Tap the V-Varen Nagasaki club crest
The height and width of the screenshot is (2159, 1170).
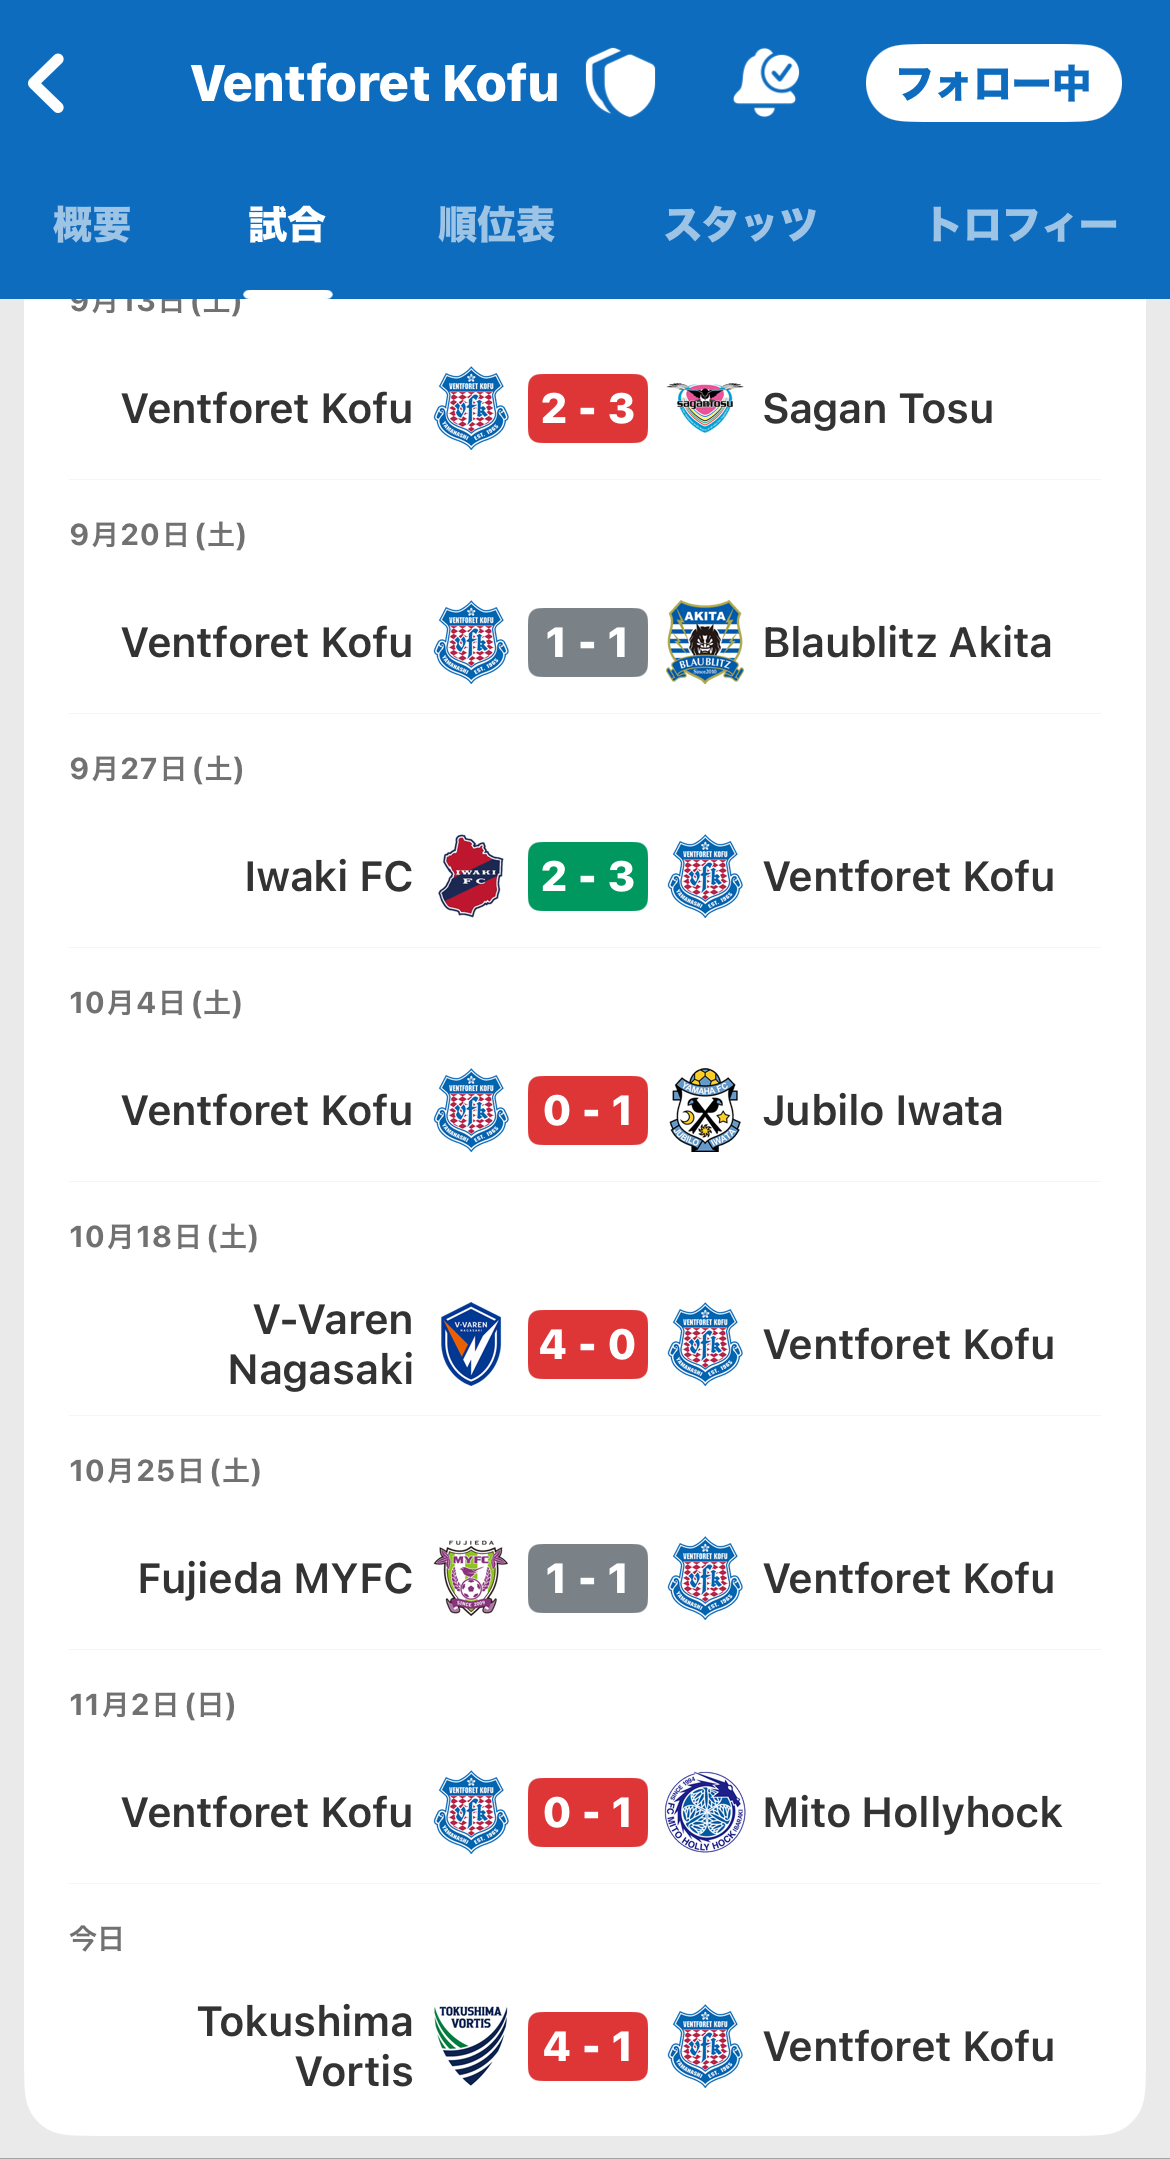[x=471, y=1344]
